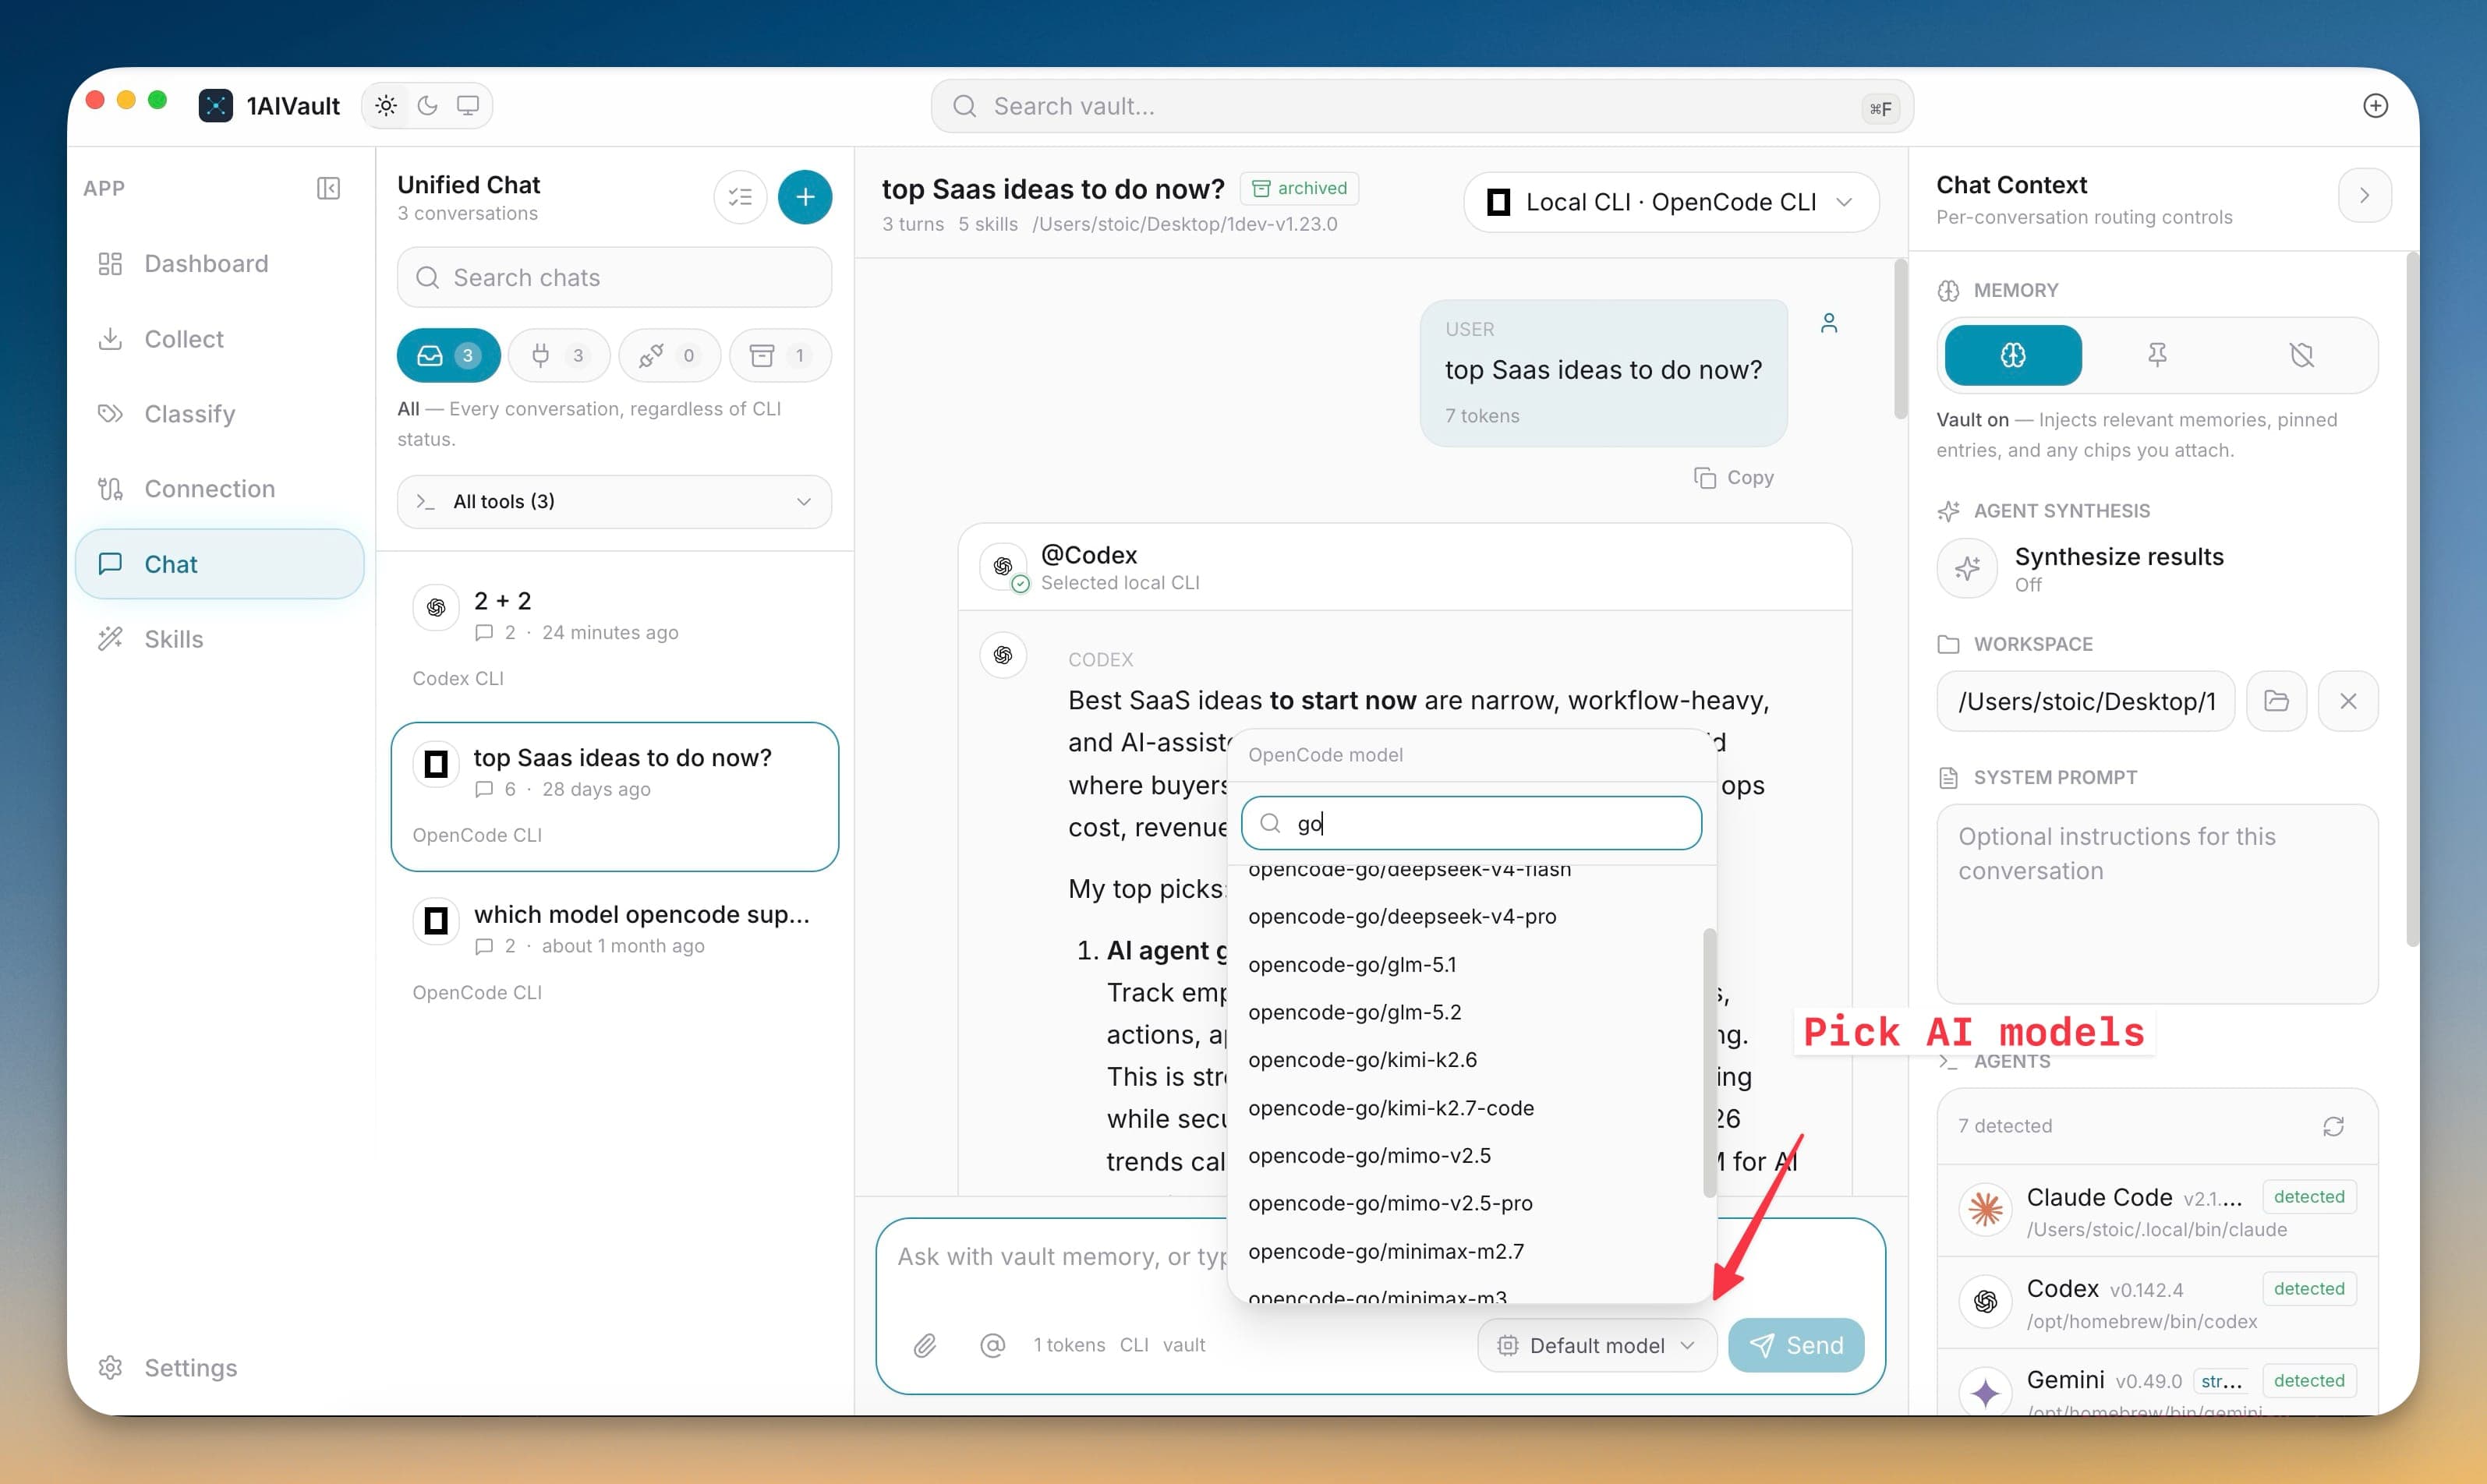
Task: Copy the user message
Action: (1733, 478)
